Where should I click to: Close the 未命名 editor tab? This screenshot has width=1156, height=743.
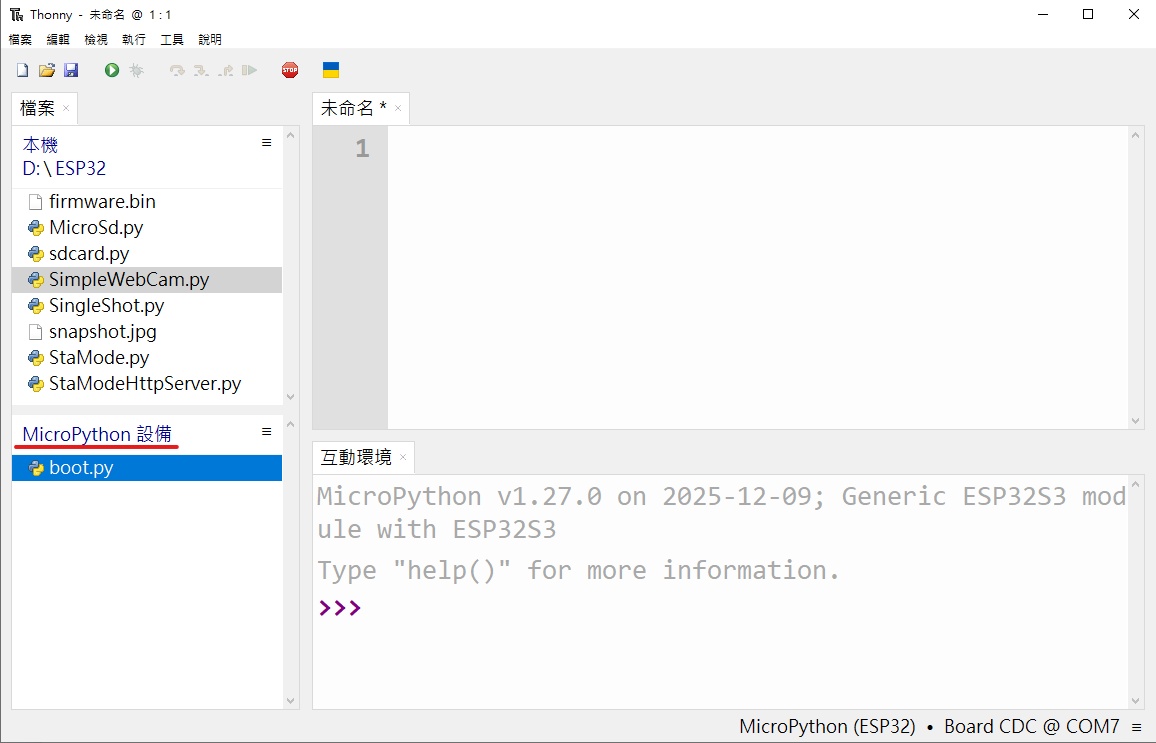[398, 109]
